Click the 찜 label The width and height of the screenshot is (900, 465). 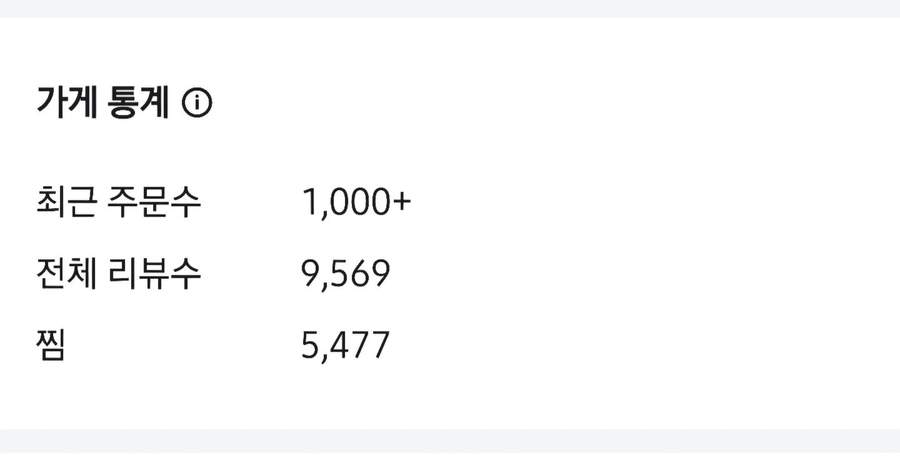[x=50, y=346]
